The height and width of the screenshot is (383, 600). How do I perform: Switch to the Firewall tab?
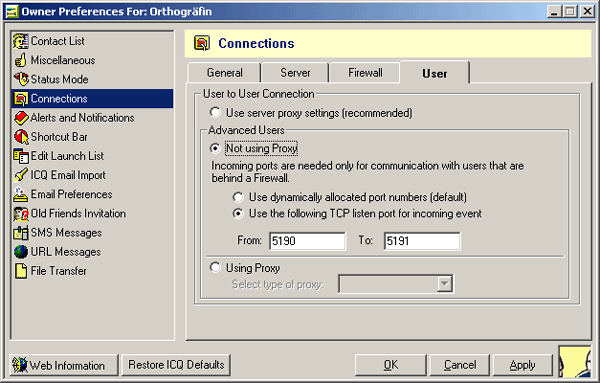(x=365, y=73)
